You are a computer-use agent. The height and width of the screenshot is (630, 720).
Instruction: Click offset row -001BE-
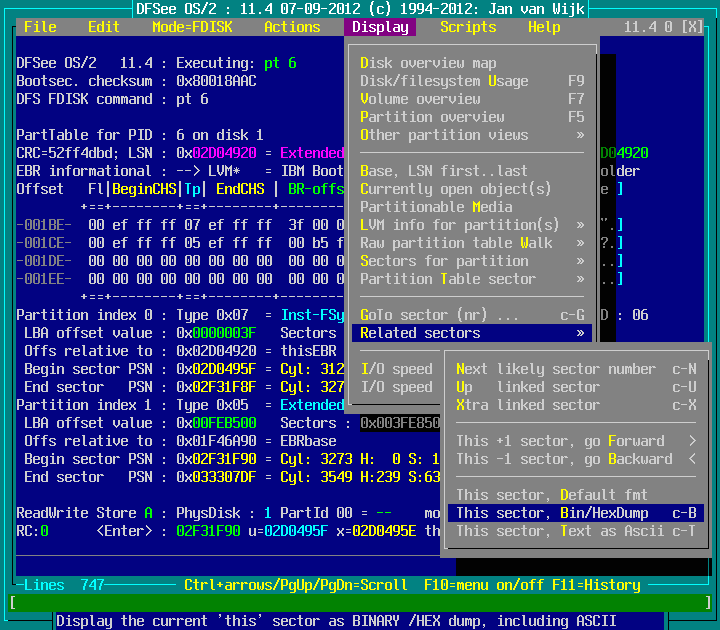pos(44,225)
